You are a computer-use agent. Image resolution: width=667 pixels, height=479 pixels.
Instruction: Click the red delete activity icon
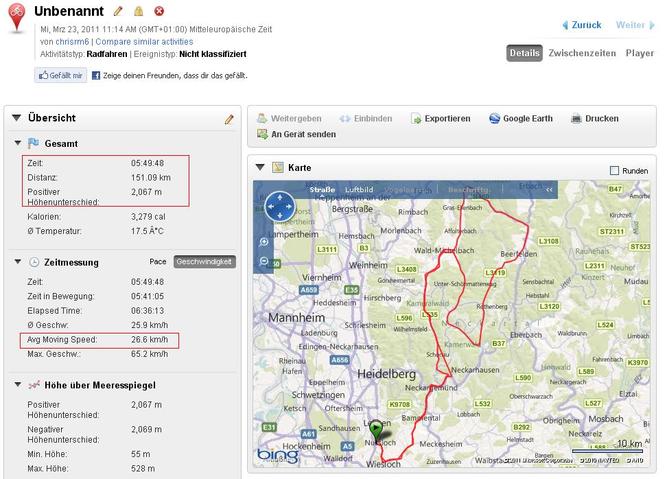point(159,11)
